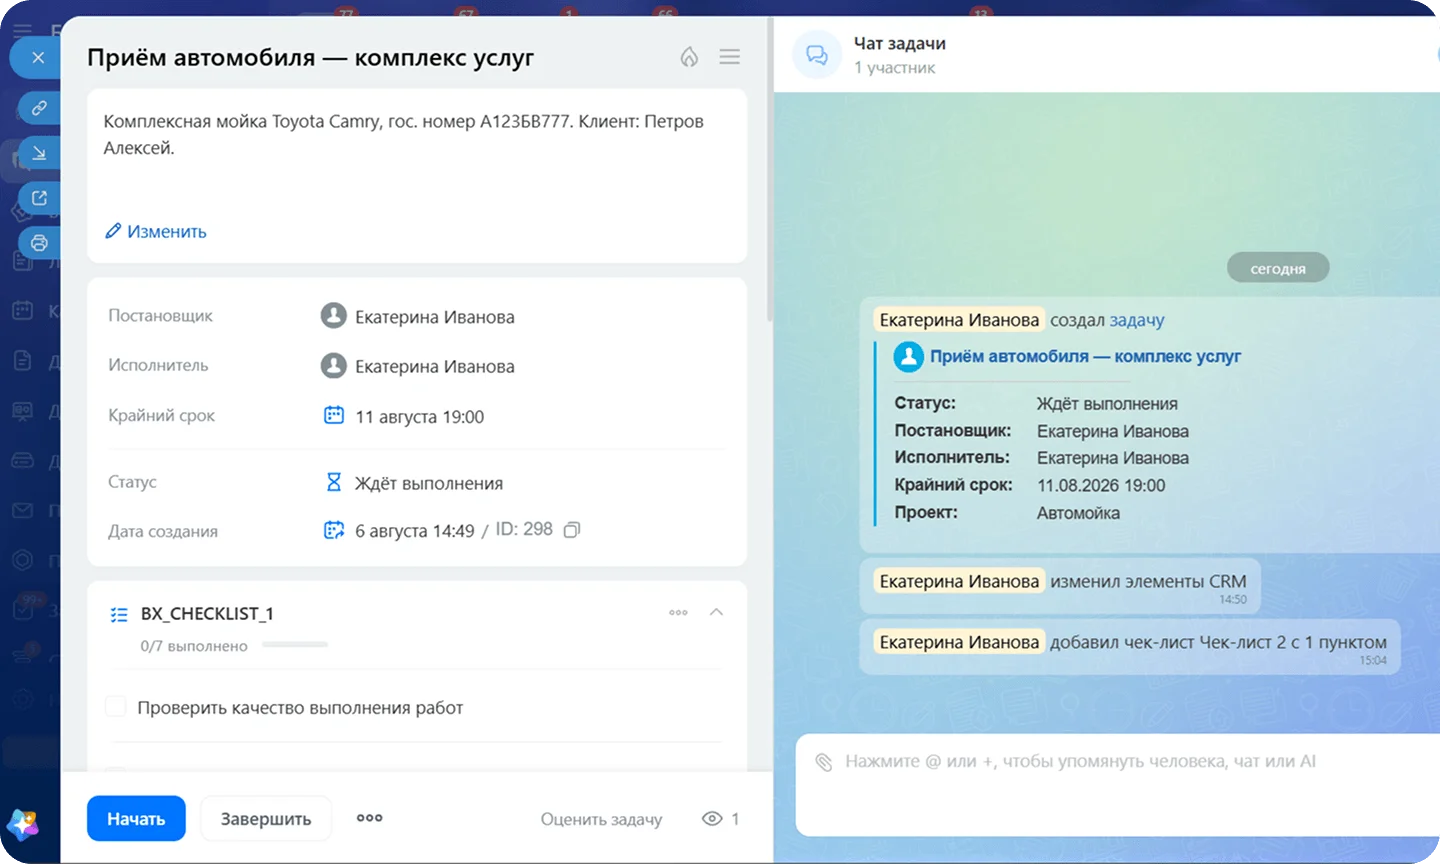Click the flame priority icon in task header
Image resolution: width=1440 pixels, height=864 pixels.
click(x=689, y=57)
